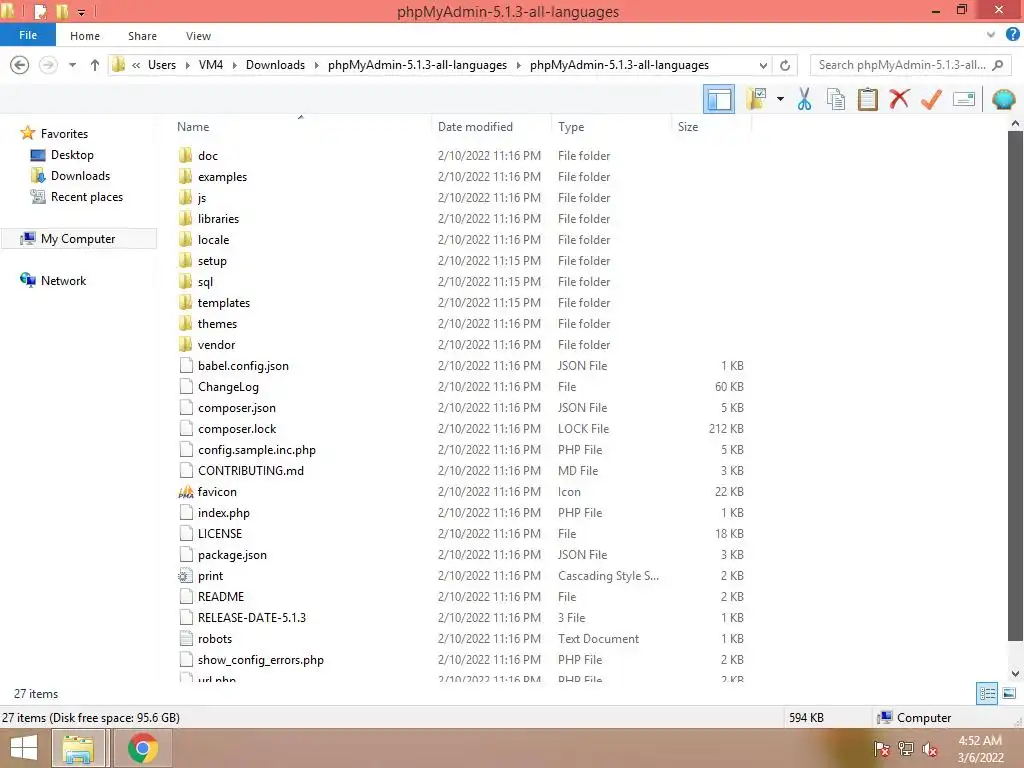1024x768 pixels.
Task: Go up one folder level arrow
Action: pyautogui.click(x=95, y=65)
